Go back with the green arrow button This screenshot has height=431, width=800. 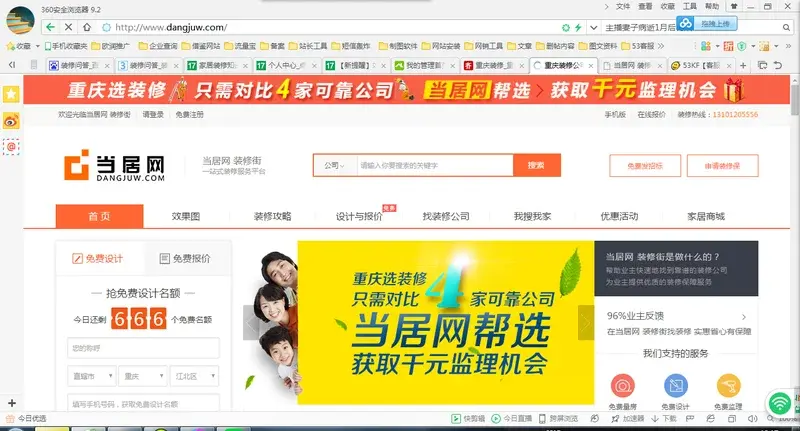50,27
